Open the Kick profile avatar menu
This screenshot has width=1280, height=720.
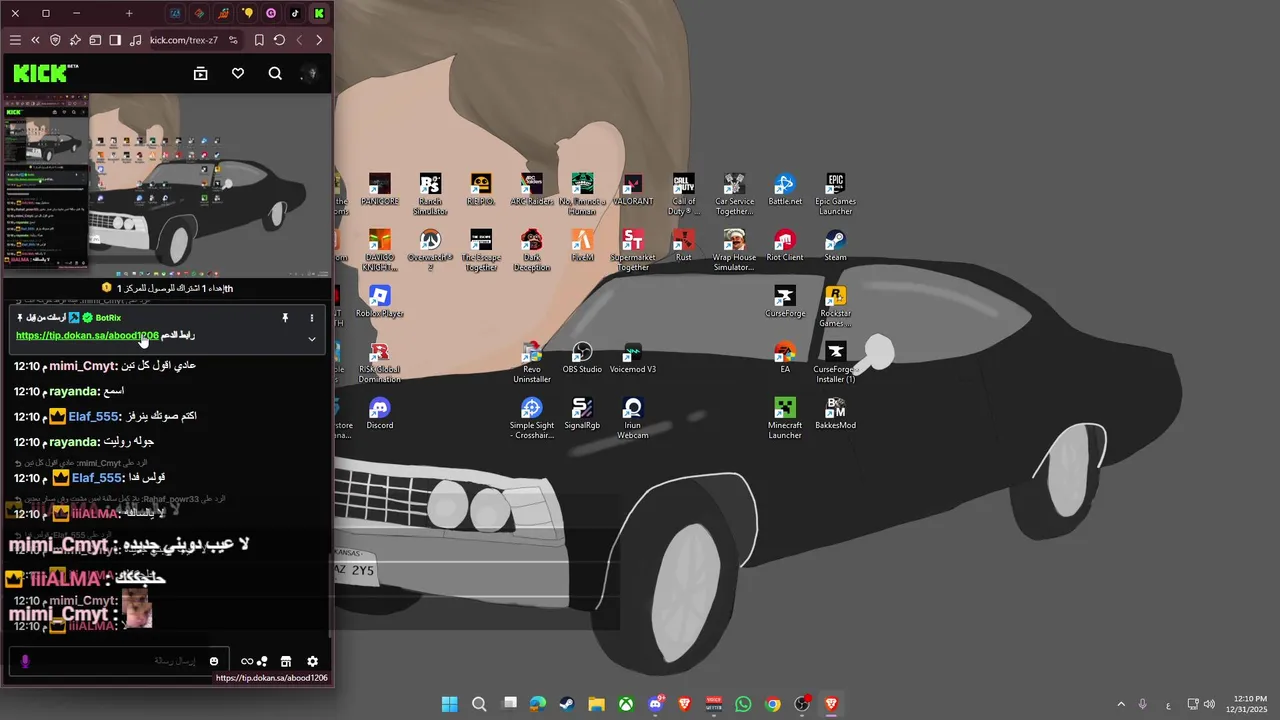[311, 73]
